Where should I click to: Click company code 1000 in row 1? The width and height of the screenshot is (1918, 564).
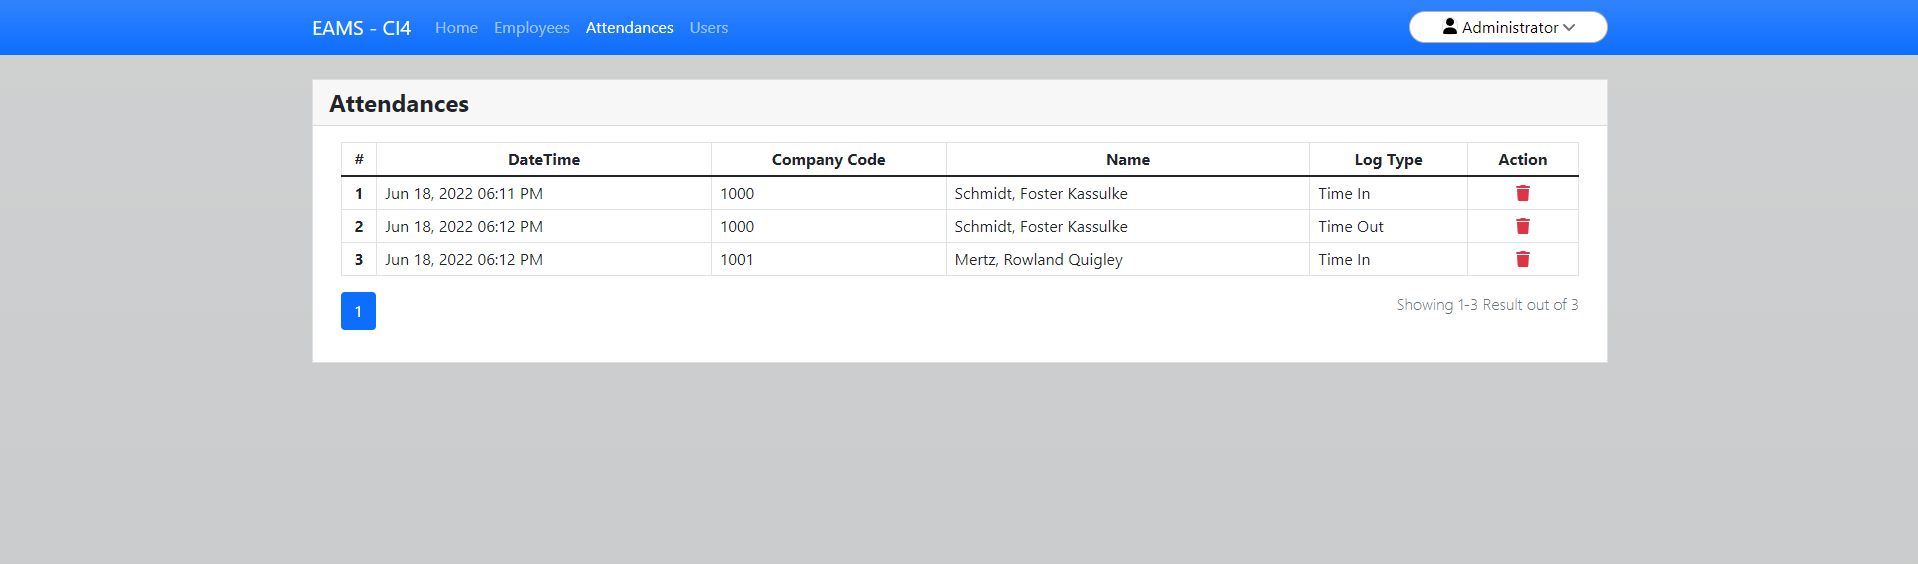click(828, 193)
